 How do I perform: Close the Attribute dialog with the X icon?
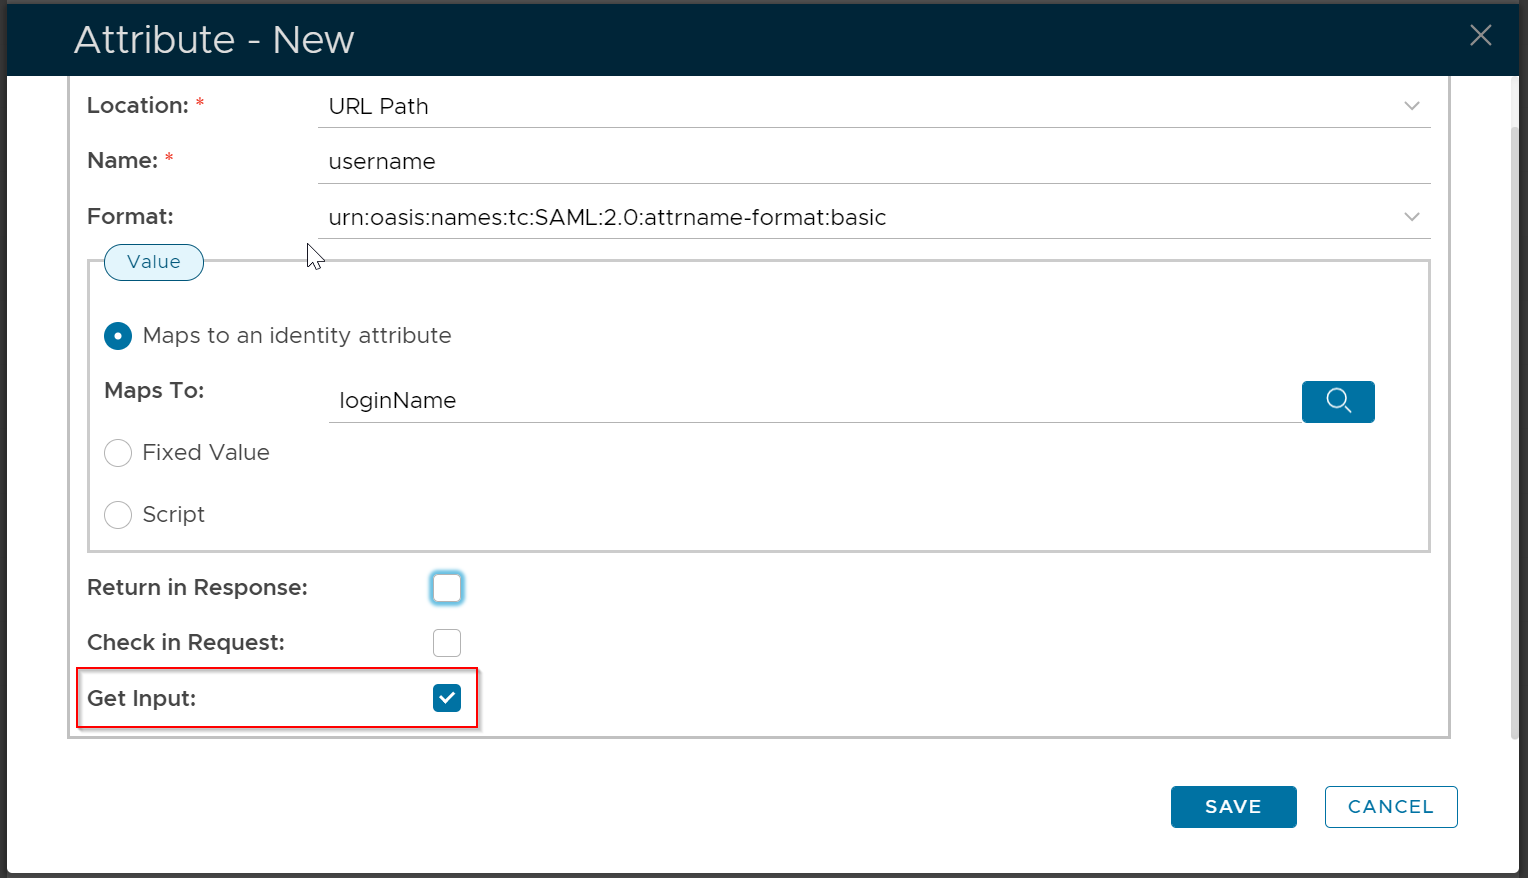coord(1480,36)
